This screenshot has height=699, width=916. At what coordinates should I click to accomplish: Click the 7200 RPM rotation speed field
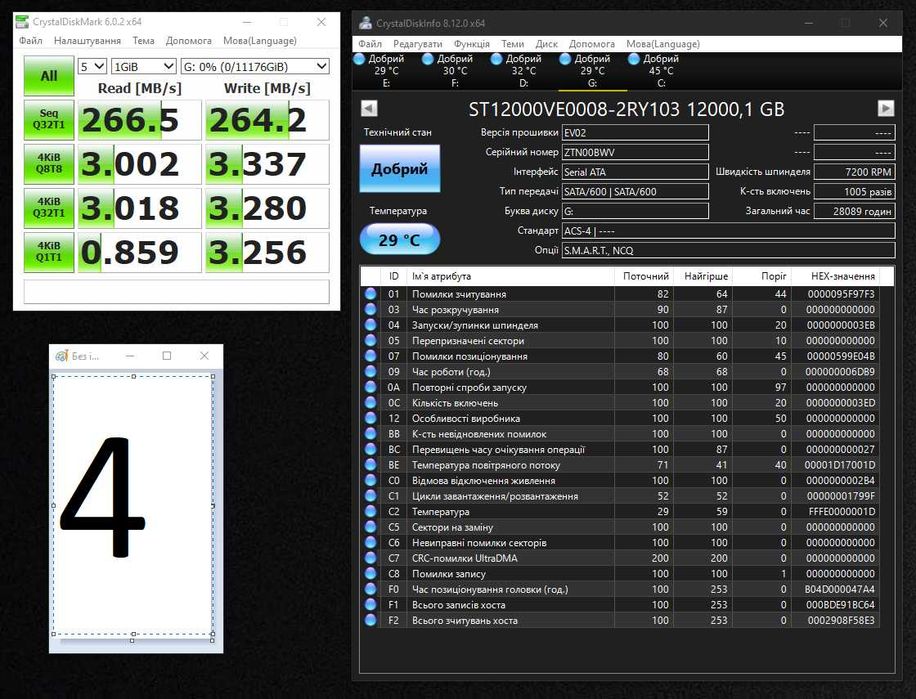pos(854,172)
